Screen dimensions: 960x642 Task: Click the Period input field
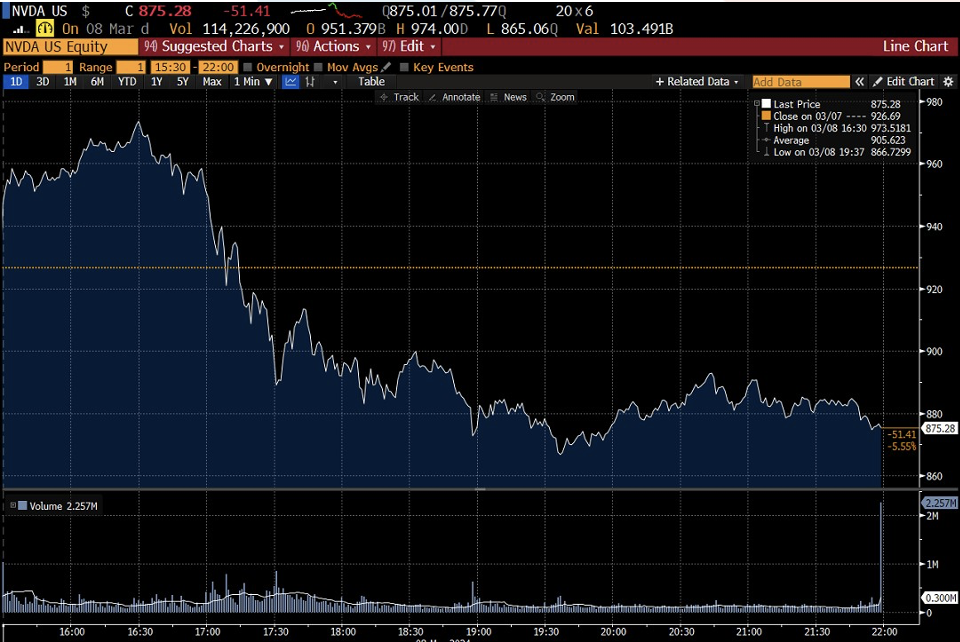click(58, 67)
